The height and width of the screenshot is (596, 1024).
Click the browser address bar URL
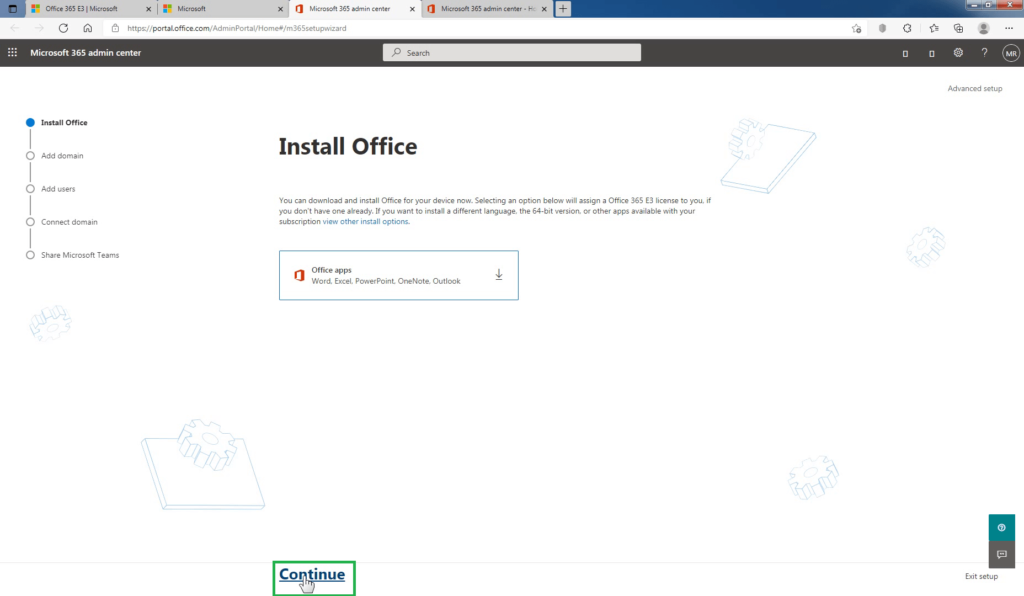(237, 28)
